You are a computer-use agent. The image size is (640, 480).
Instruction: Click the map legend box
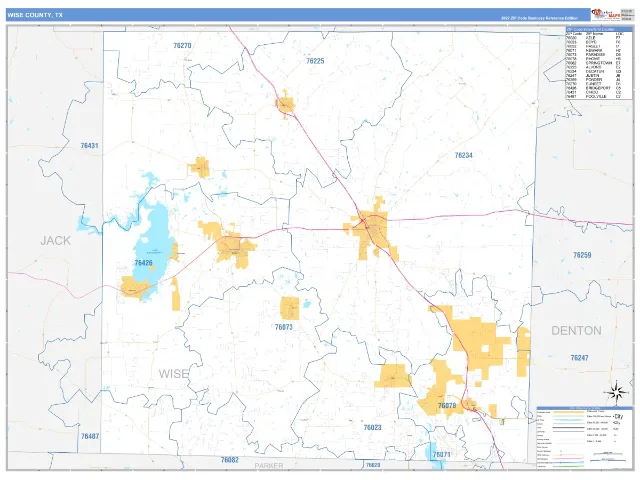pos(584,437)
